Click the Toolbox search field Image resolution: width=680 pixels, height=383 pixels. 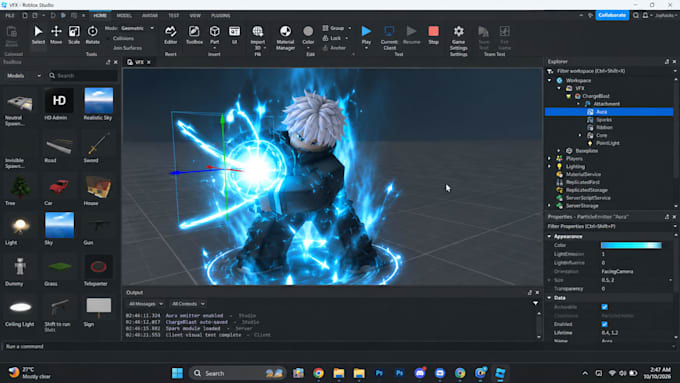pyautogui.click(x=82, y=75)
